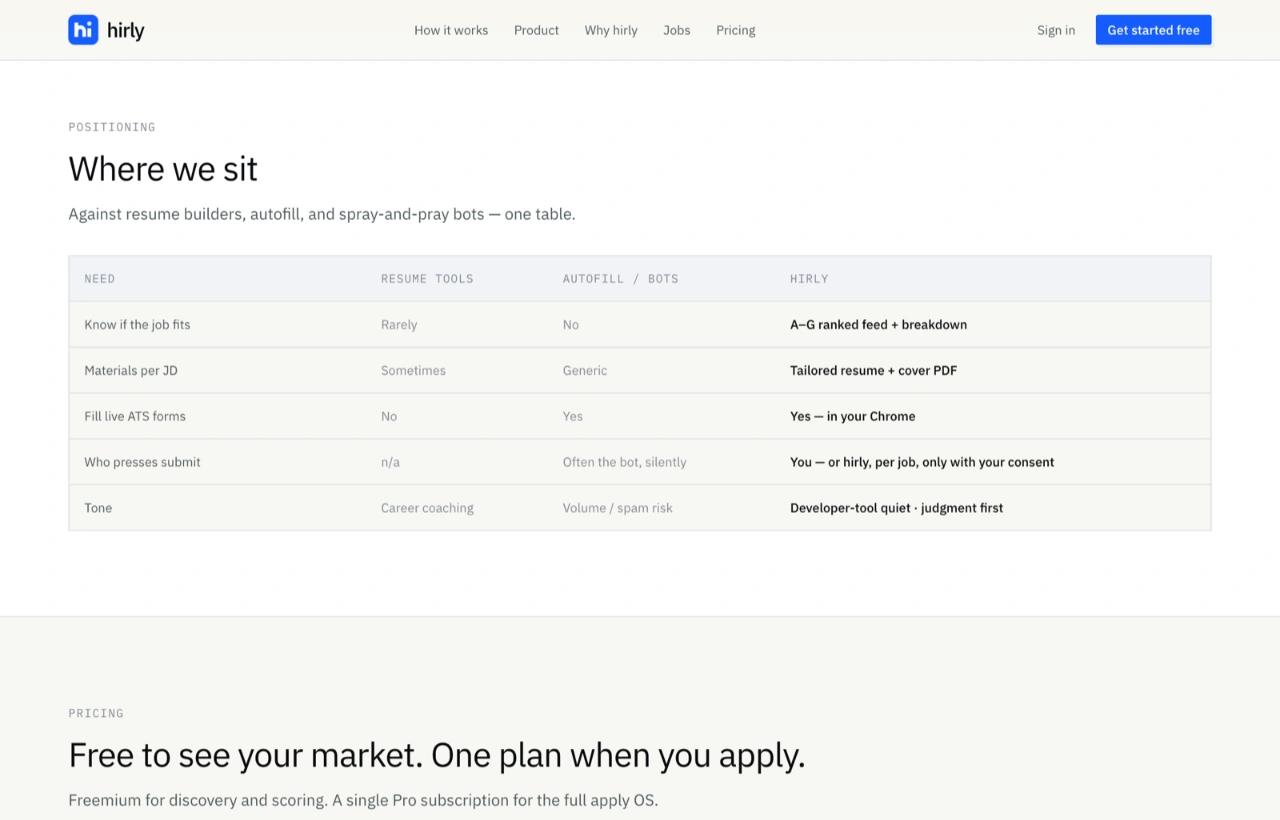The image size is (1280, 820).
Task: Click the 'Tone' row label
Action: tap(98, 509)
